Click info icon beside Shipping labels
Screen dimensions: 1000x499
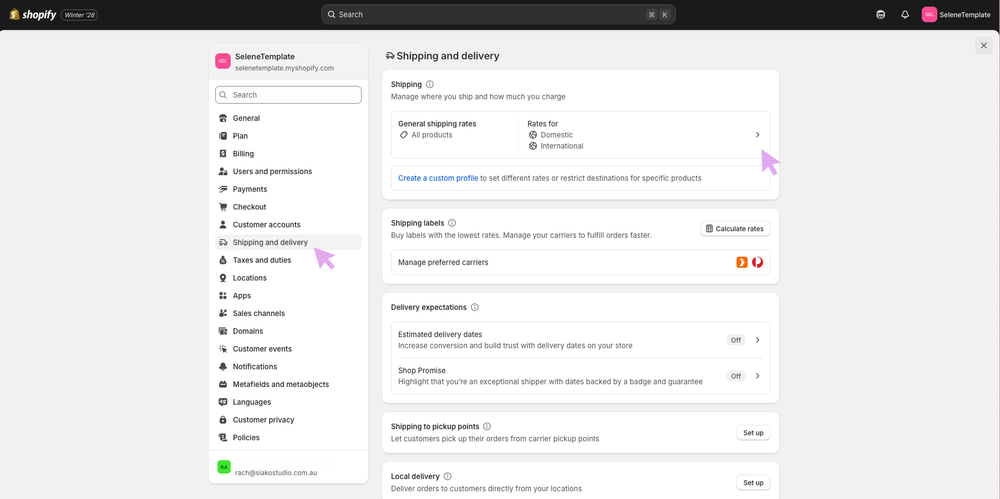tap(452, 223)
